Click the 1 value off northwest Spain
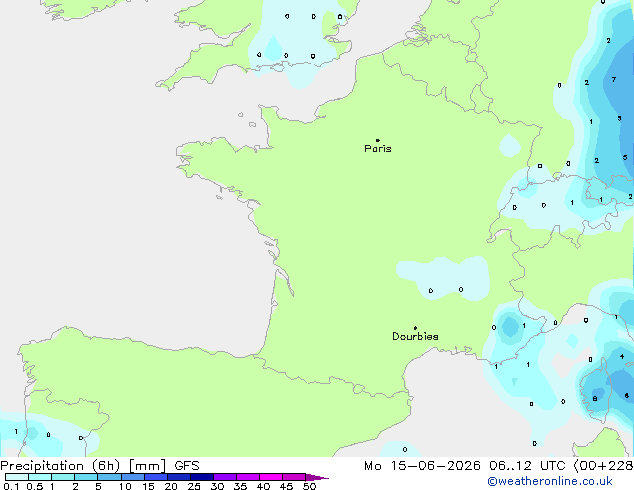This screenshot has width=634, height=490. pos(16,432)
